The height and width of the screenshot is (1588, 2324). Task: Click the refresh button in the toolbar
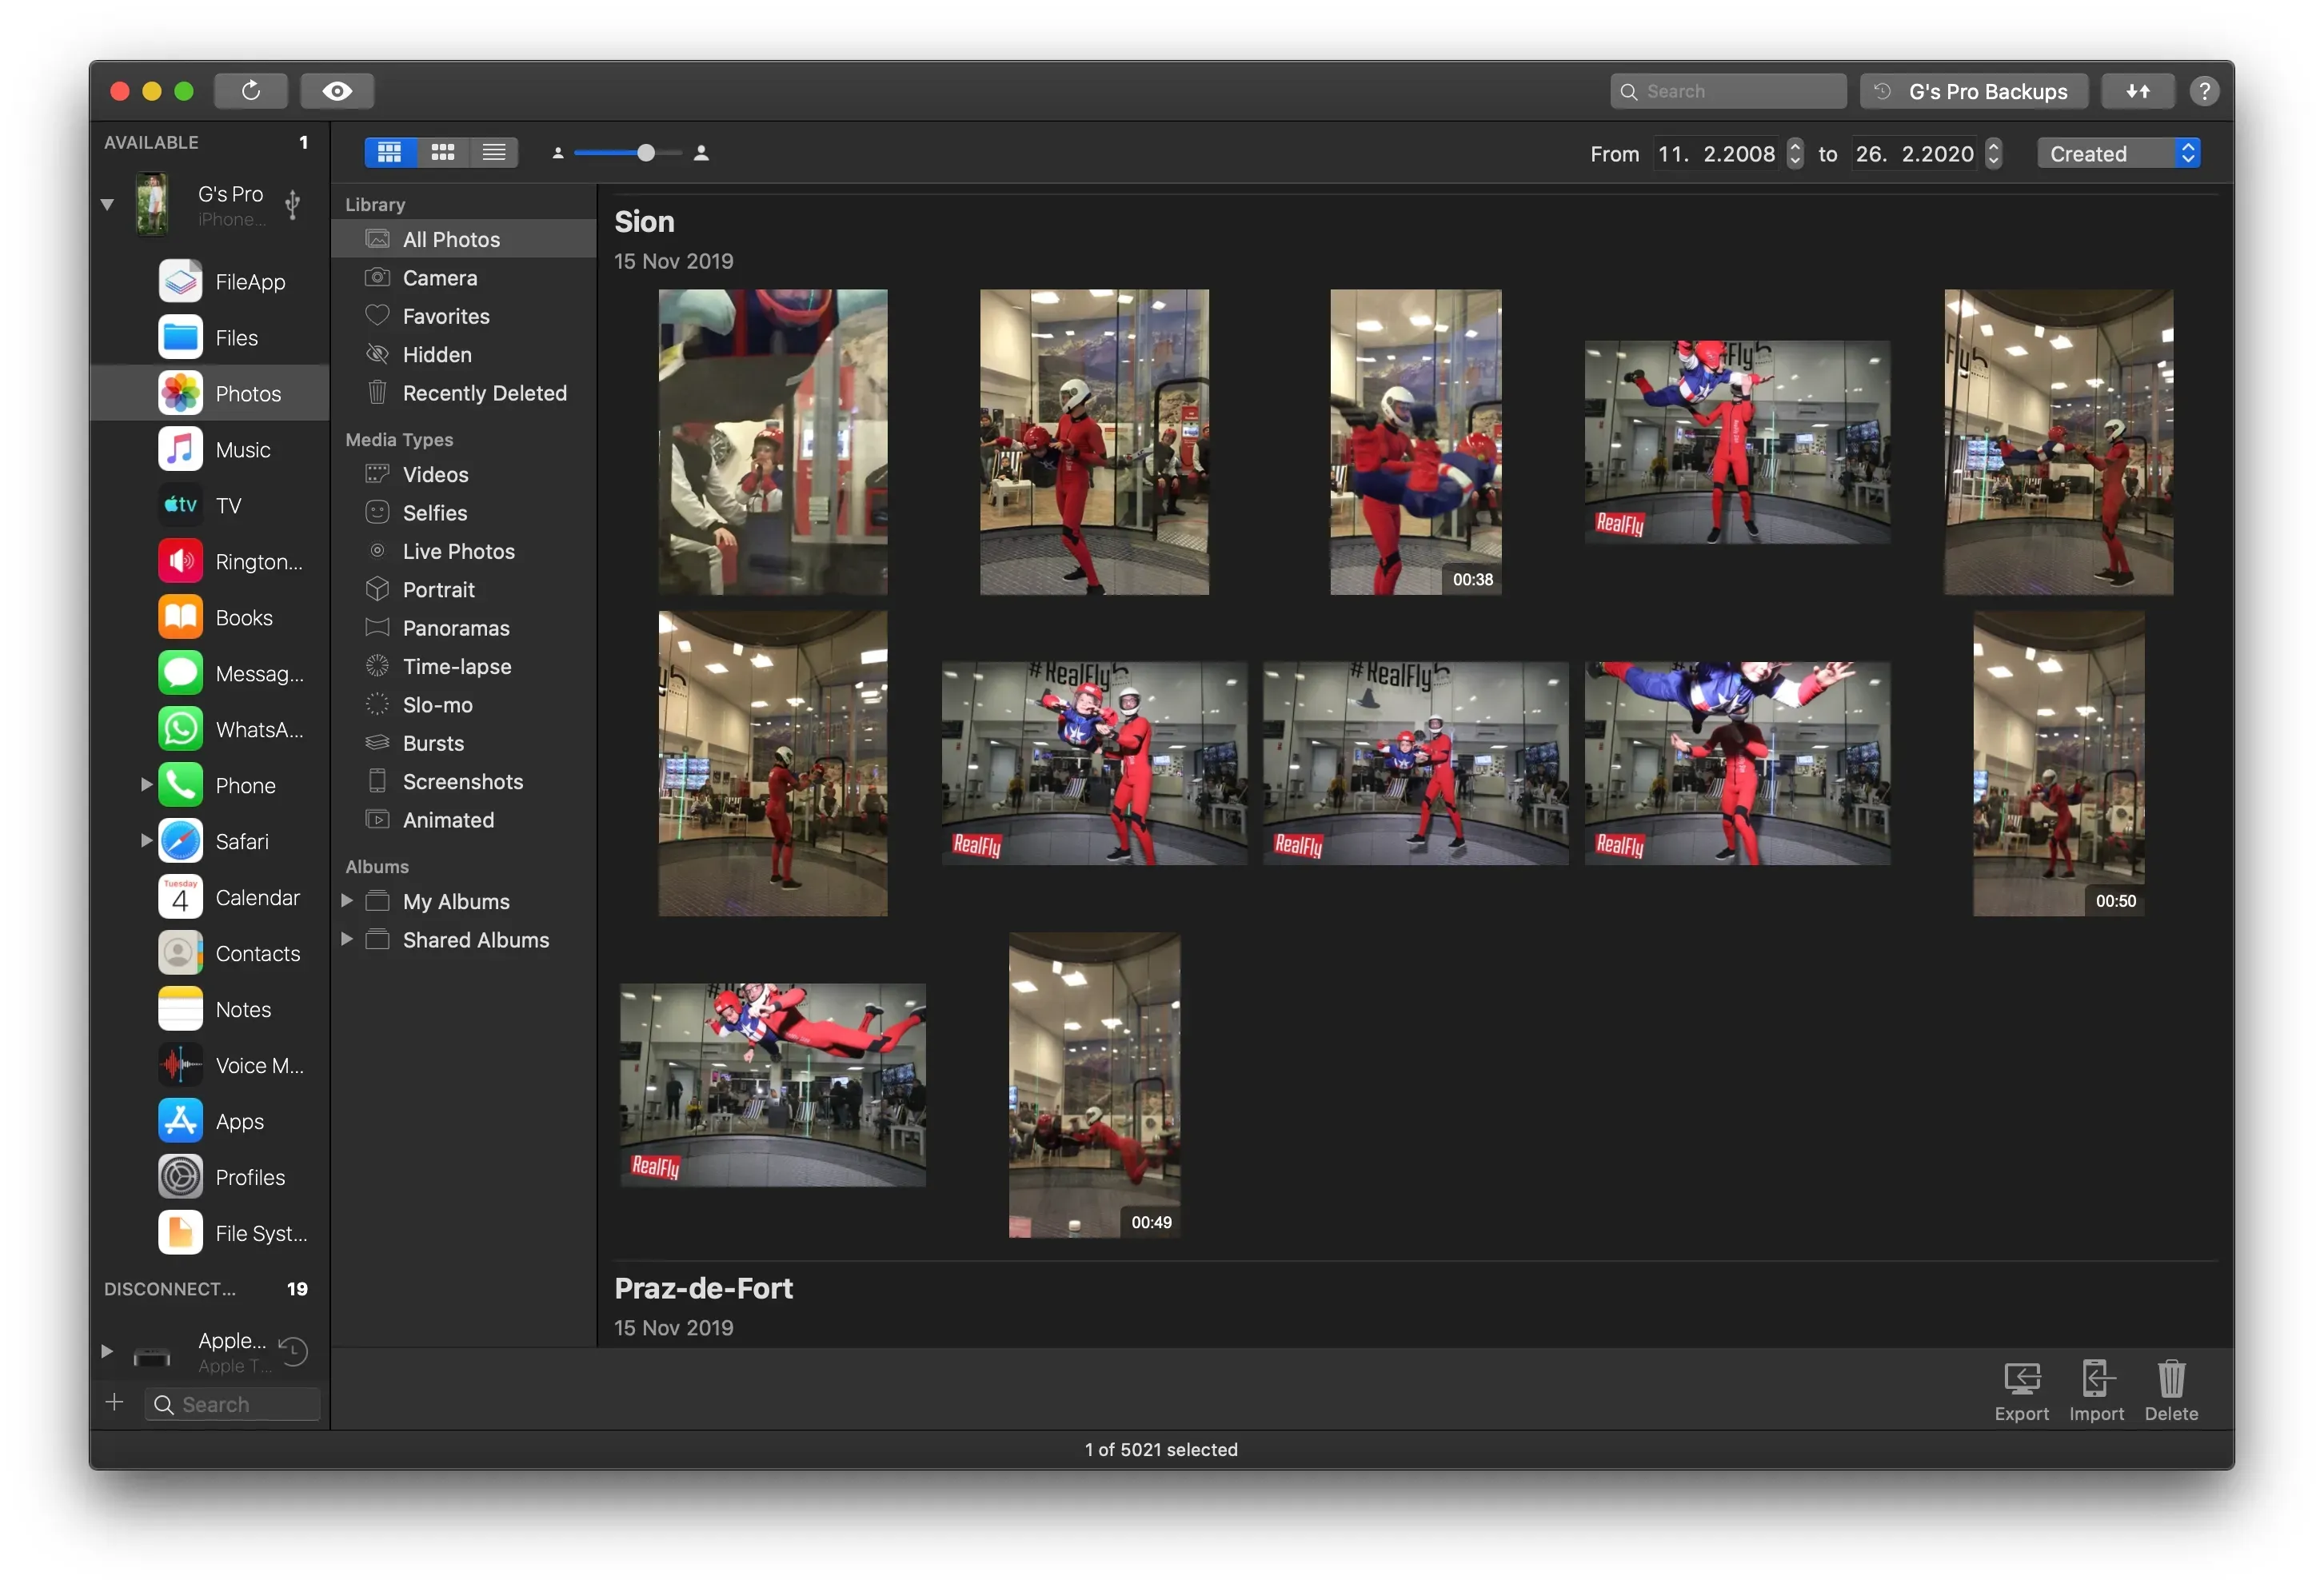tap(251, 90)
